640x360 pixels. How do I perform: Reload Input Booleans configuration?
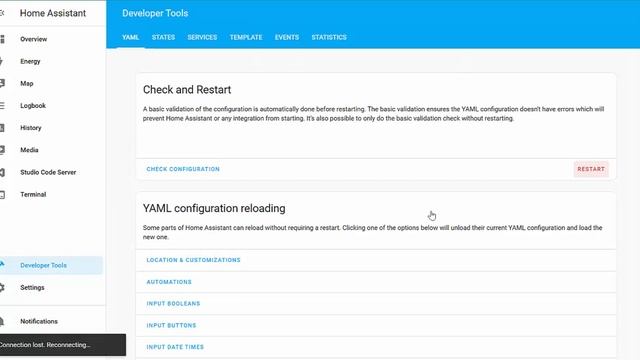coord(173,304)
